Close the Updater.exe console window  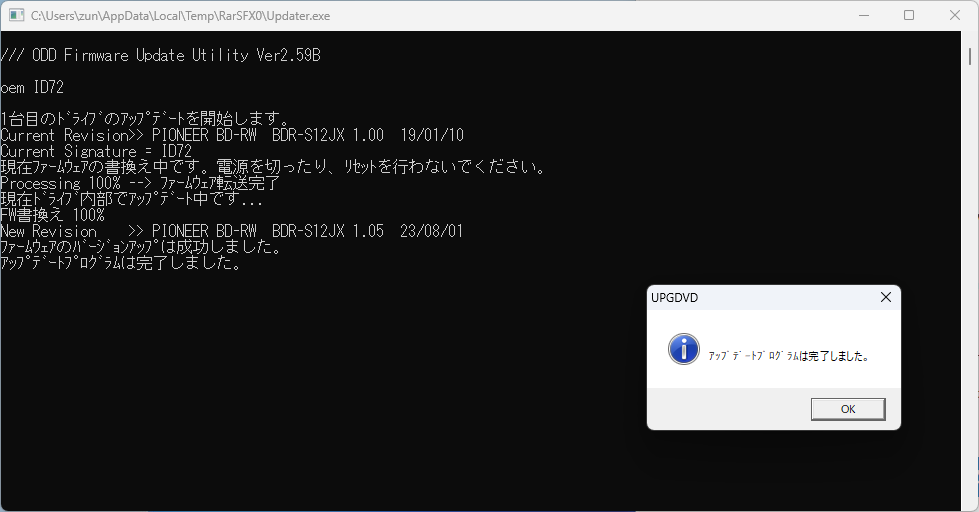click(x=954, y=16)
